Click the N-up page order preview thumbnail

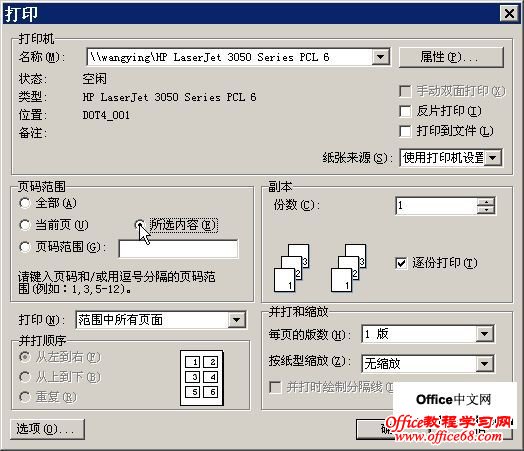[202, 378]
